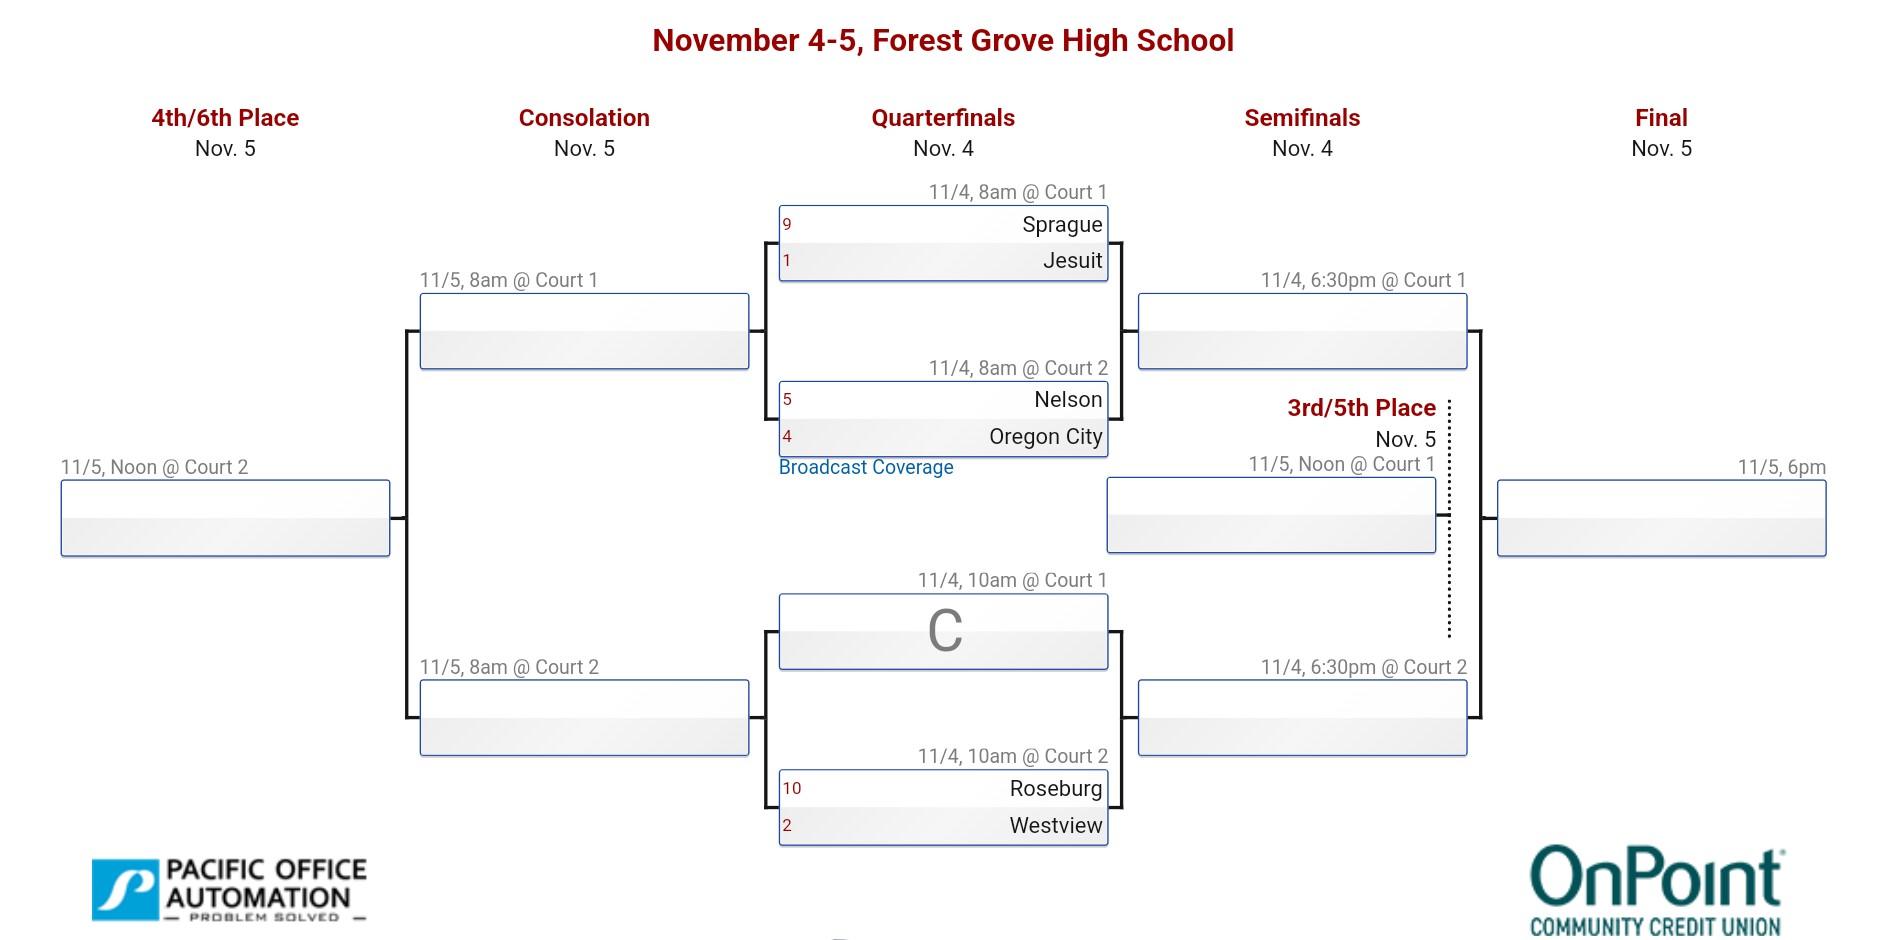Open the 11/4 6:30pm Court 1 semifinal box
Viewport: 1877px width, 940px height.
(x=1302, y=331)
